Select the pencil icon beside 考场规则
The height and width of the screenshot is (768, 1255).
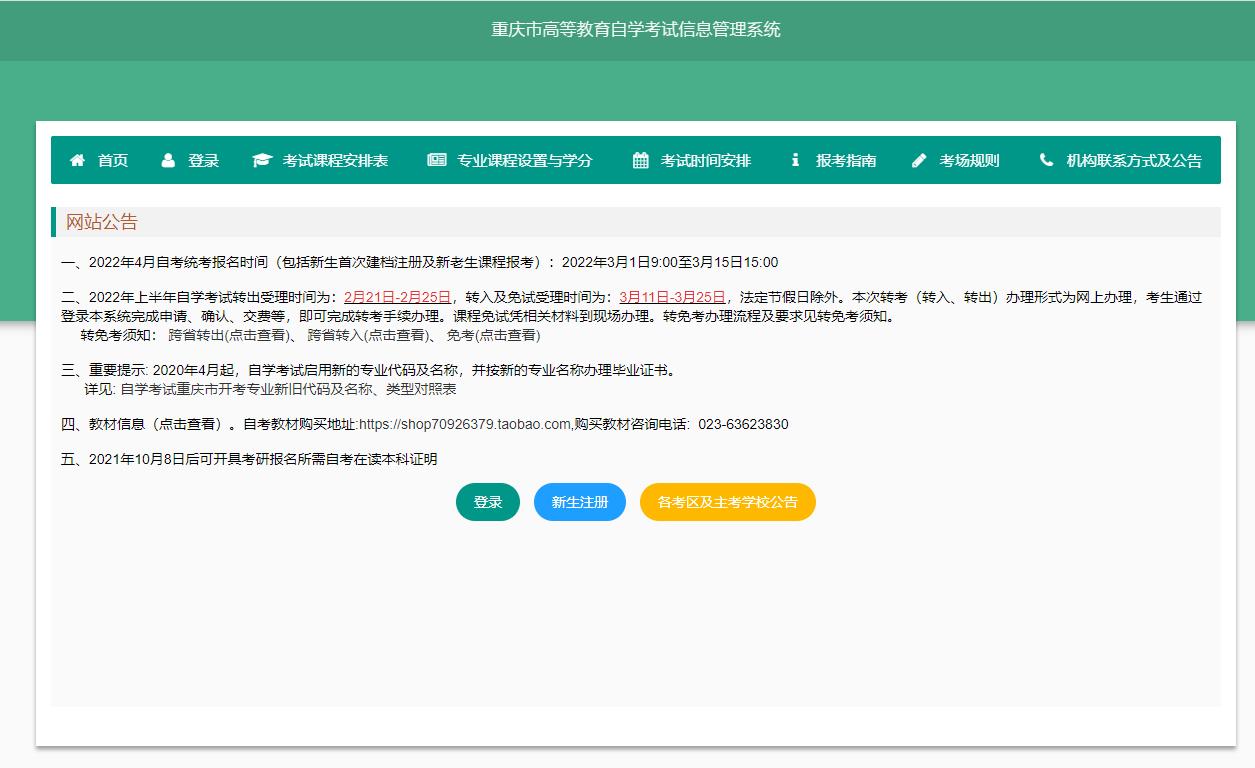pyautogui.click(x=918, y=160)
